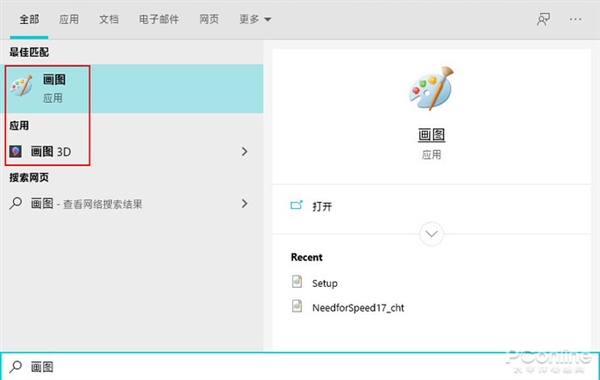Open the 更多 dropdown menu
The width and height of the screenshot is (600, 380).
click(255, 19)
